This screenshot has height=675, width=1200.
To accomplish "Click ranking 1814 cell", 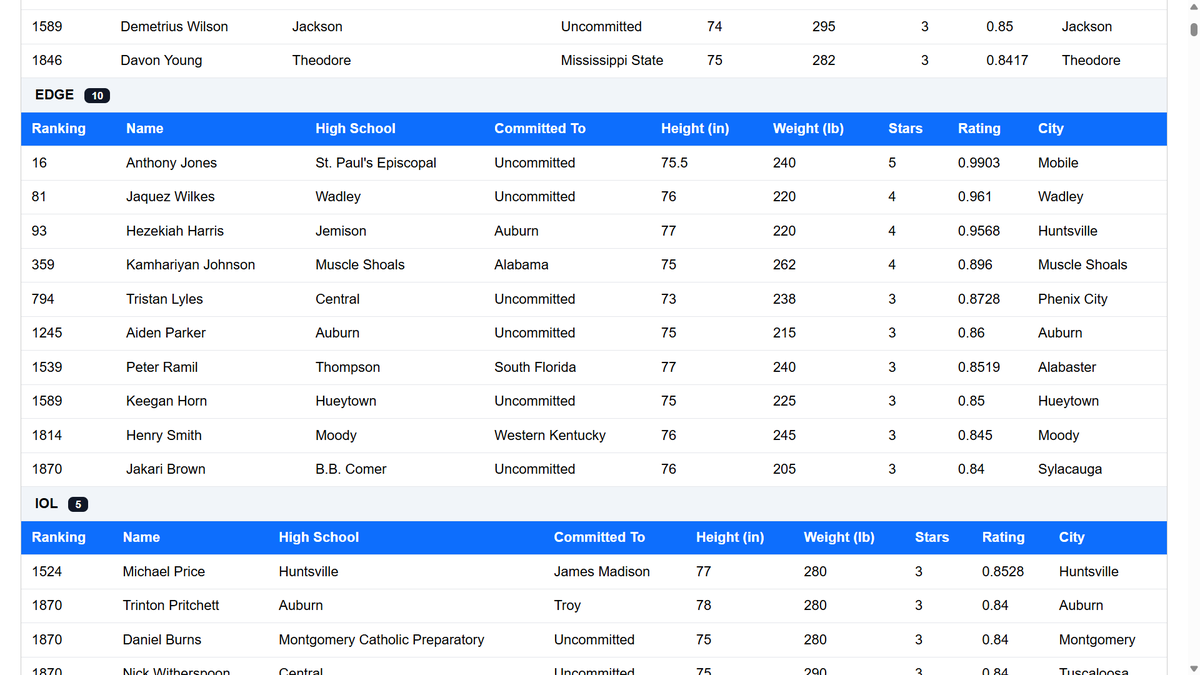I will click(47, 435).
